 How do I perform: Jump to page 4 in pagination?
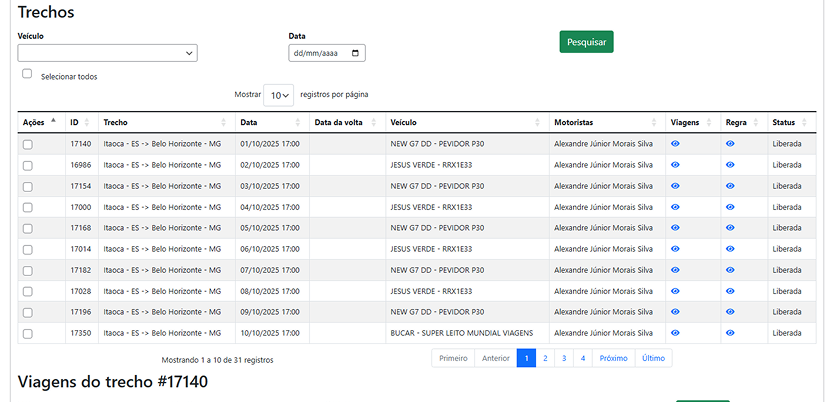point(583,358)
